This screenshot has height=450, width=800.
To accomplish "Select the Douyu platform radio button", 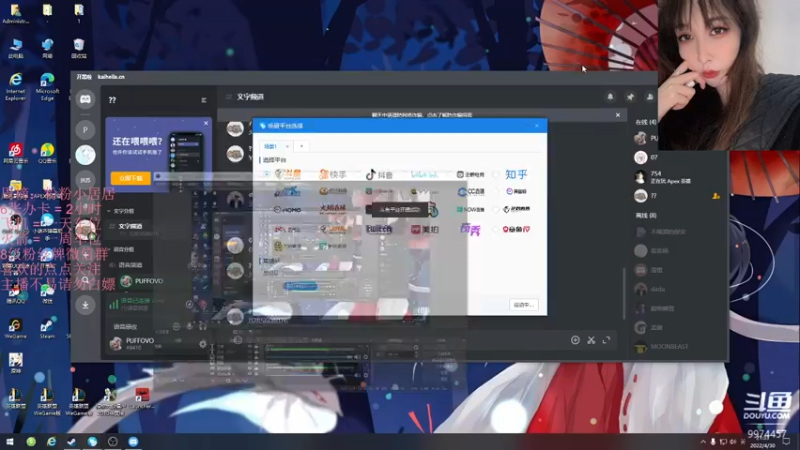I will coord(266,174).
